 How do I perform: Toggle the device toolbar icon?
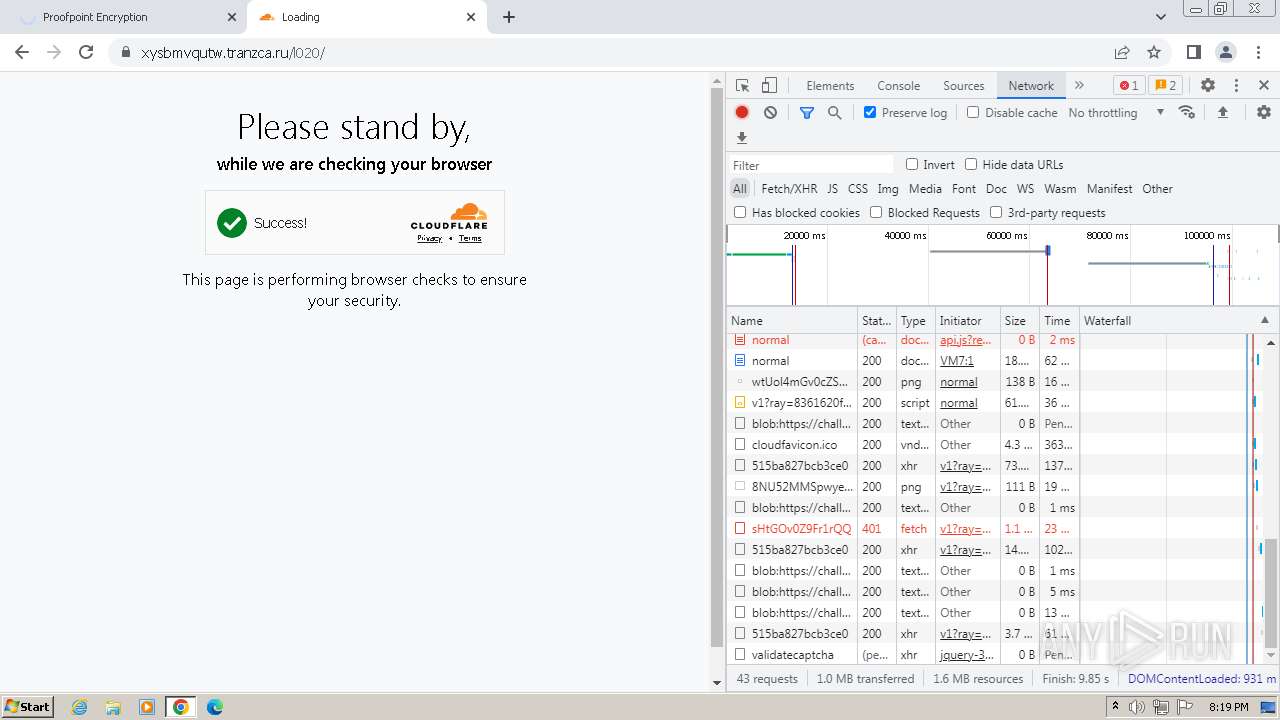coord(769,86)
